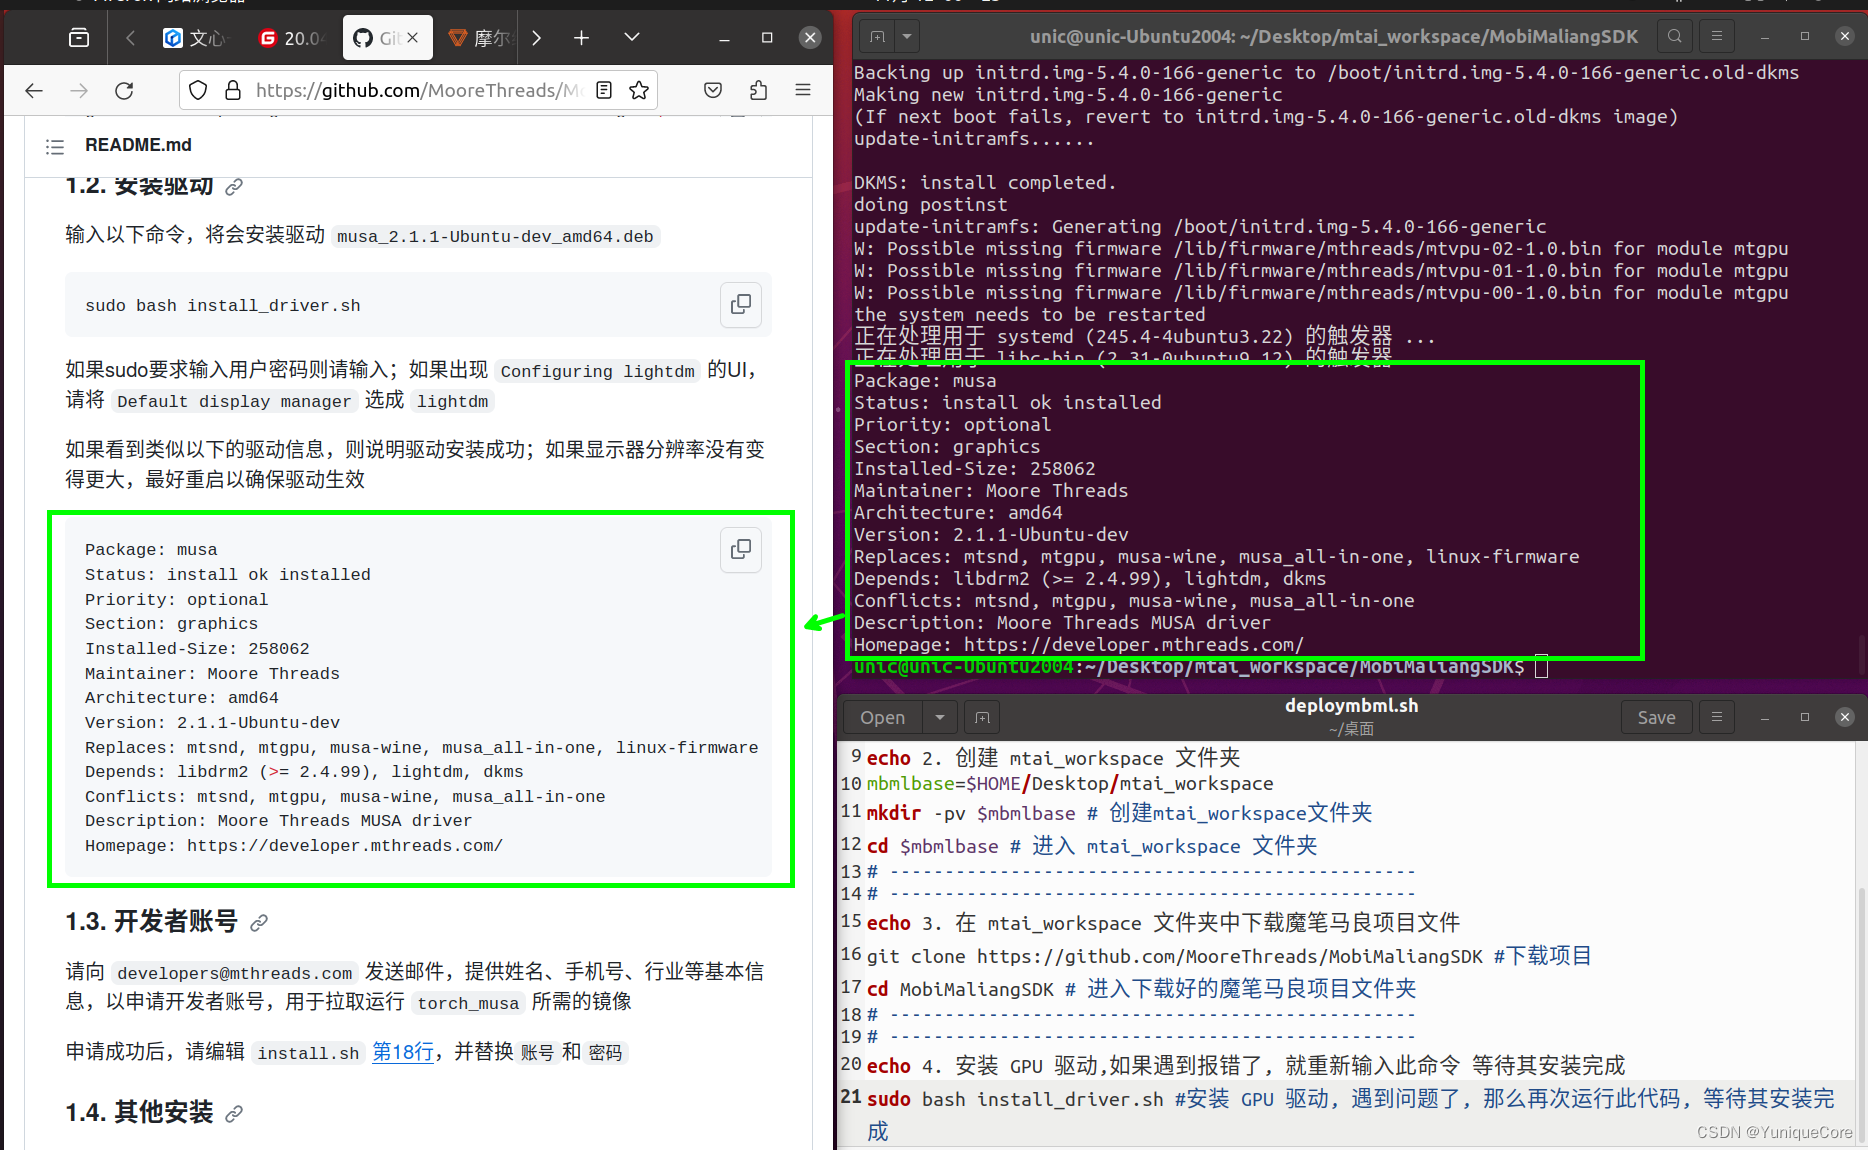
Task: Go back in Firefox history
Action: pyautogui.click(x=34, y=91)
